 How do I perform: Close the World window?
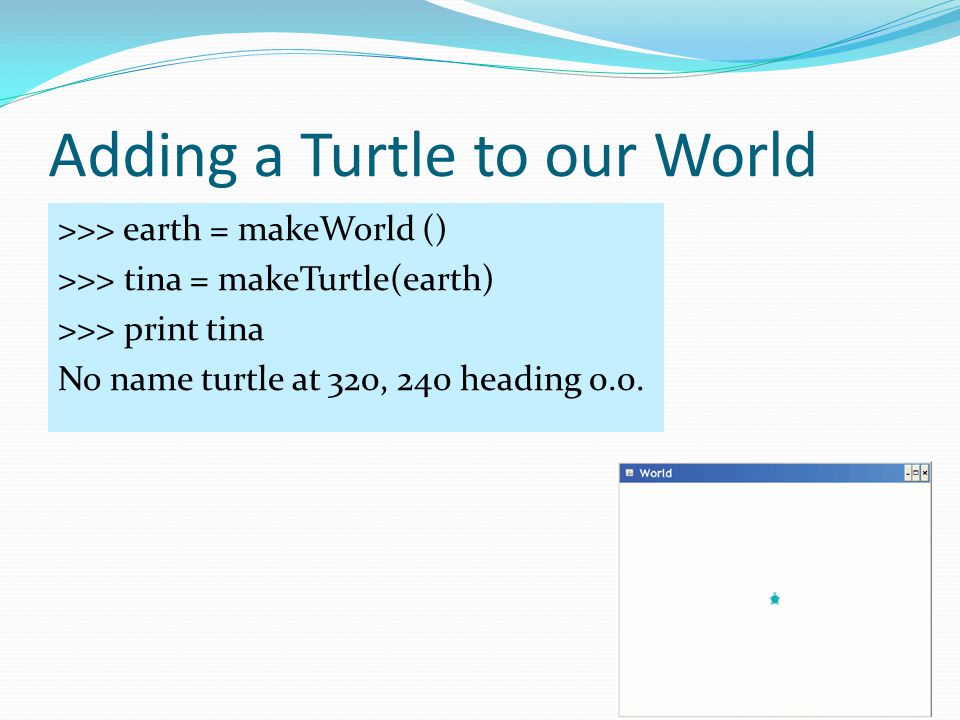[x=924, y=473]
